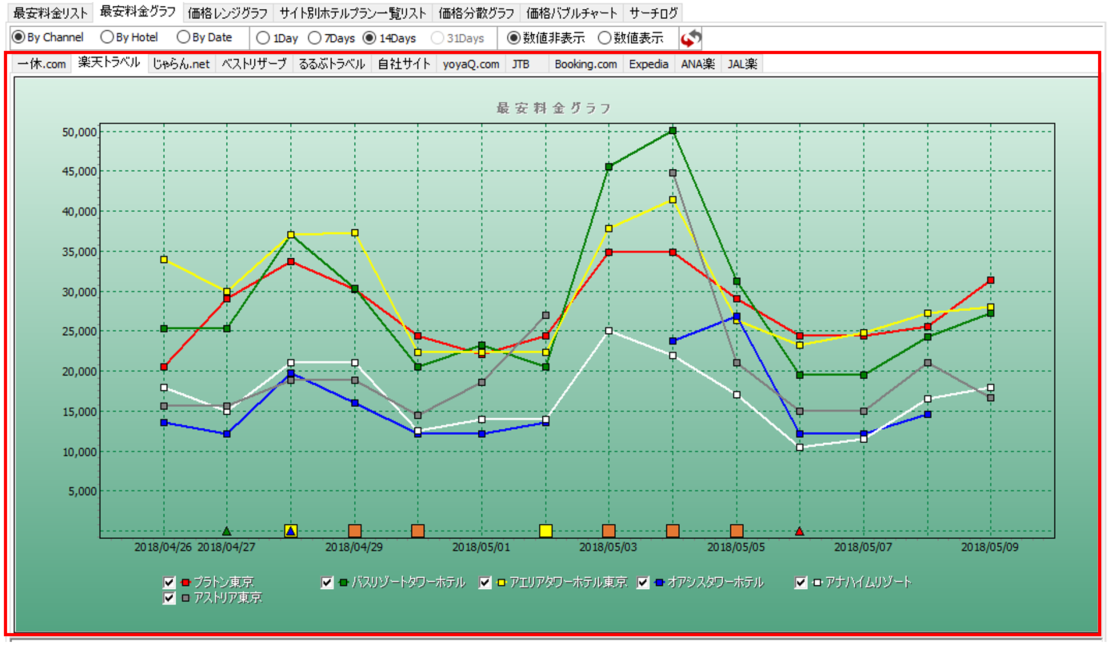Open the じゃらん.net channel tab
This screenshot has width=1110, height=649.
pyautogui.click(x=181, y=64)
